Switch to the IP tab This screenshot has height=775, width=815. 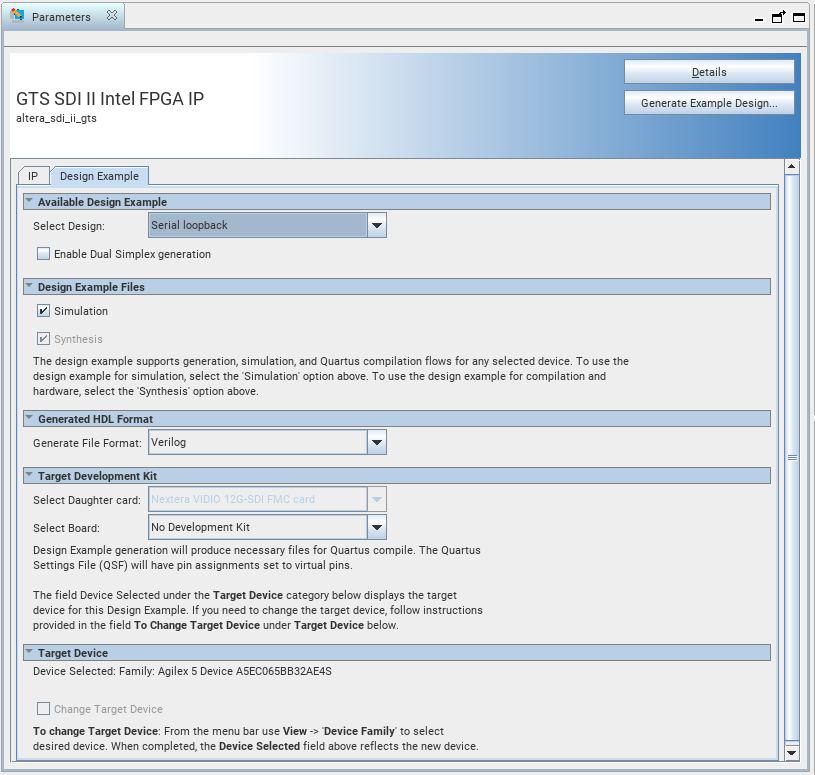(33, 176)
